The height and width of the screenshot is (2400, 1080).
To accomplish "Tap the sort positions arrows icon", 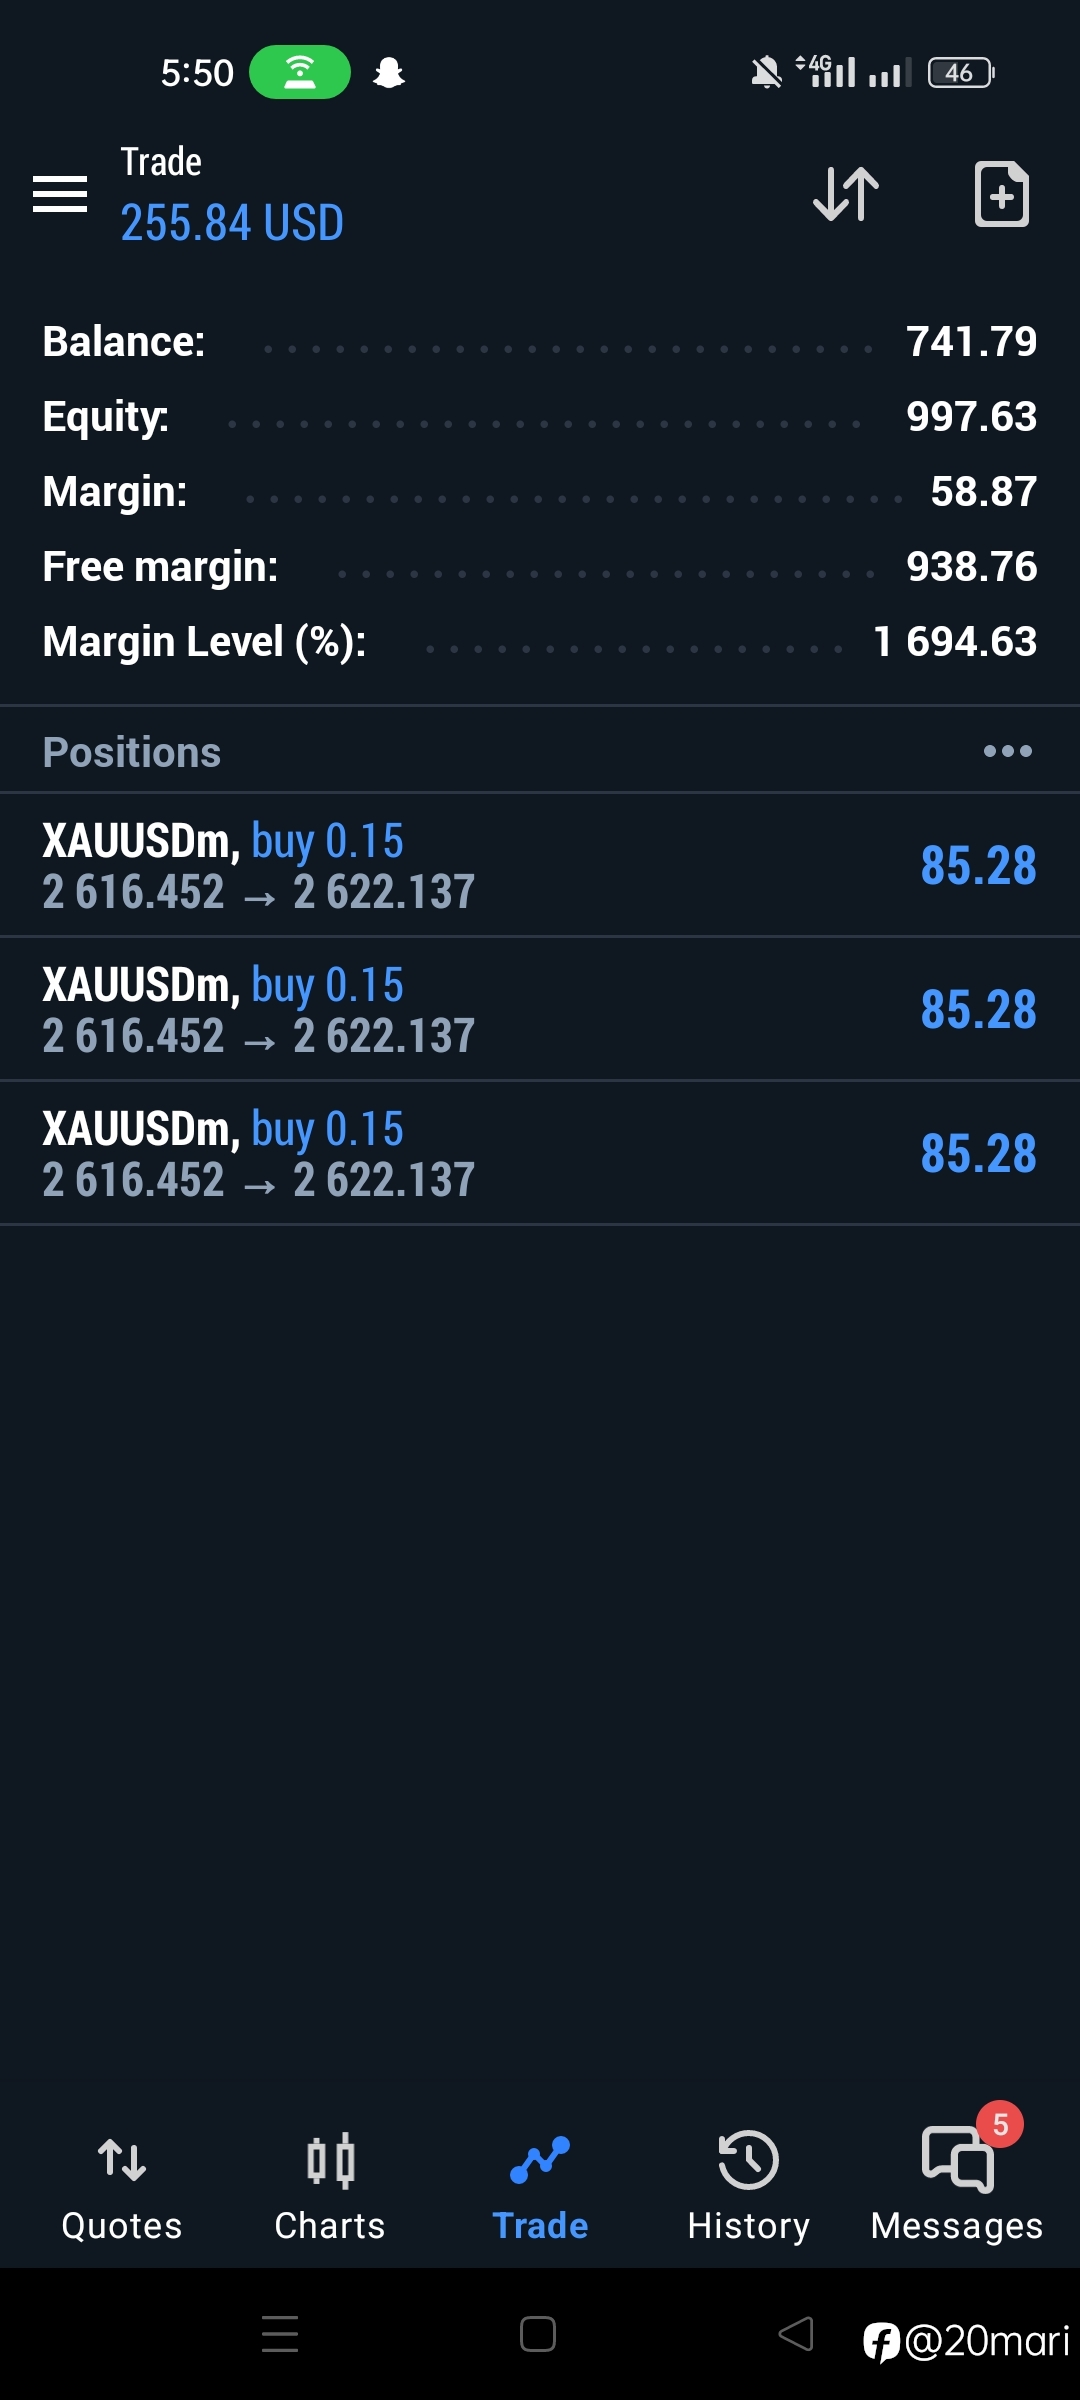I will tap(846, 194).
